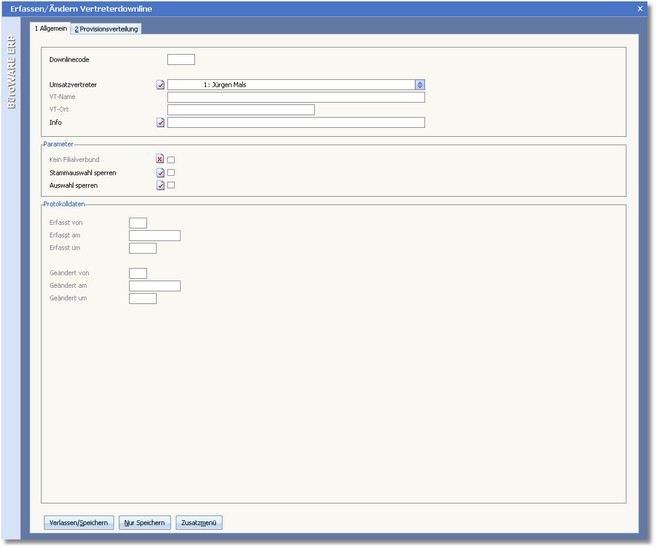Click the Nur Speichern button
Viewport: 656px width, 548px height.
[144, 522]
